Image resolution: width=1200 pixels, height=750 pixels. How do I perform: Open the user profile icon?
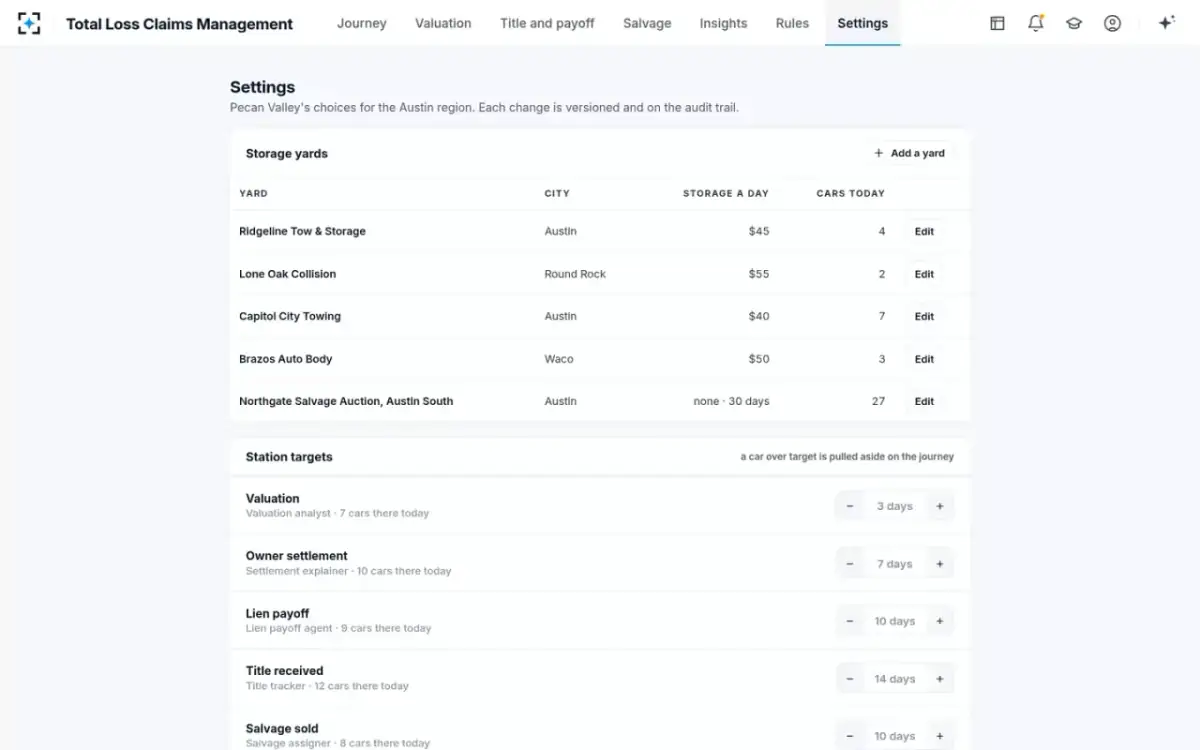point(1112,23)
